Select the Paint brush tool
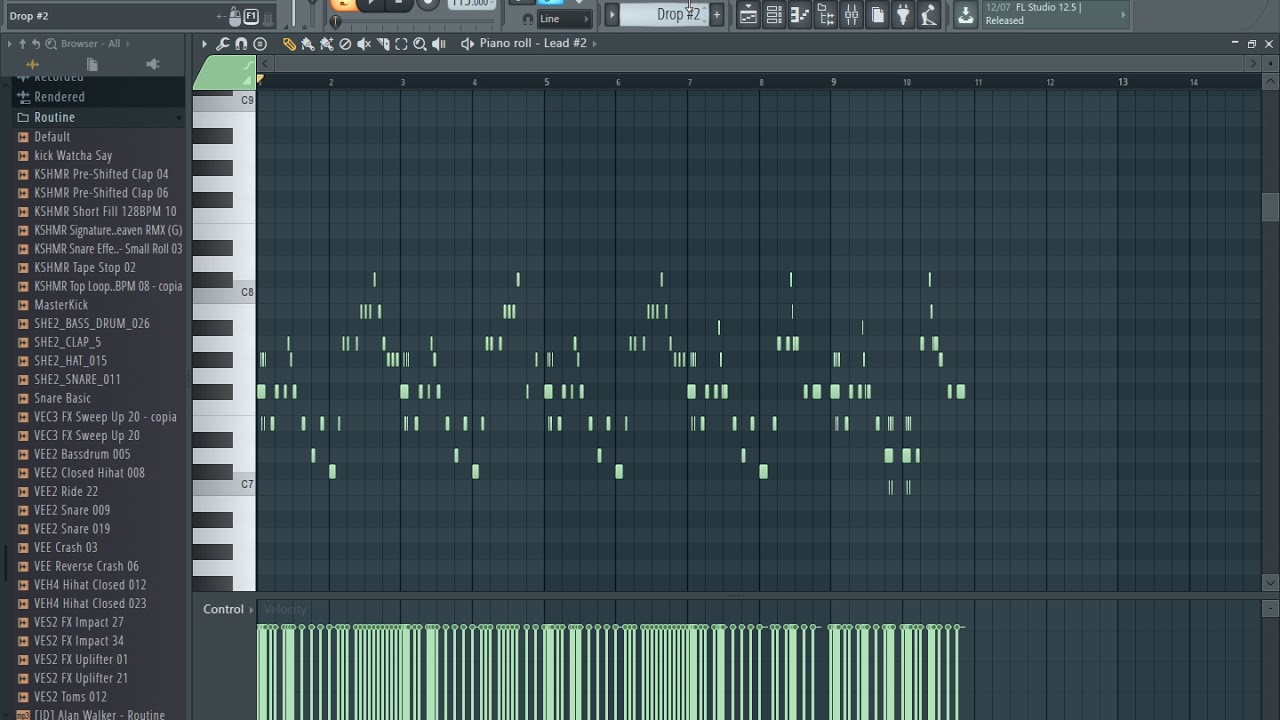The height and width of the screenshot is (720, 1280). (308, 44)
